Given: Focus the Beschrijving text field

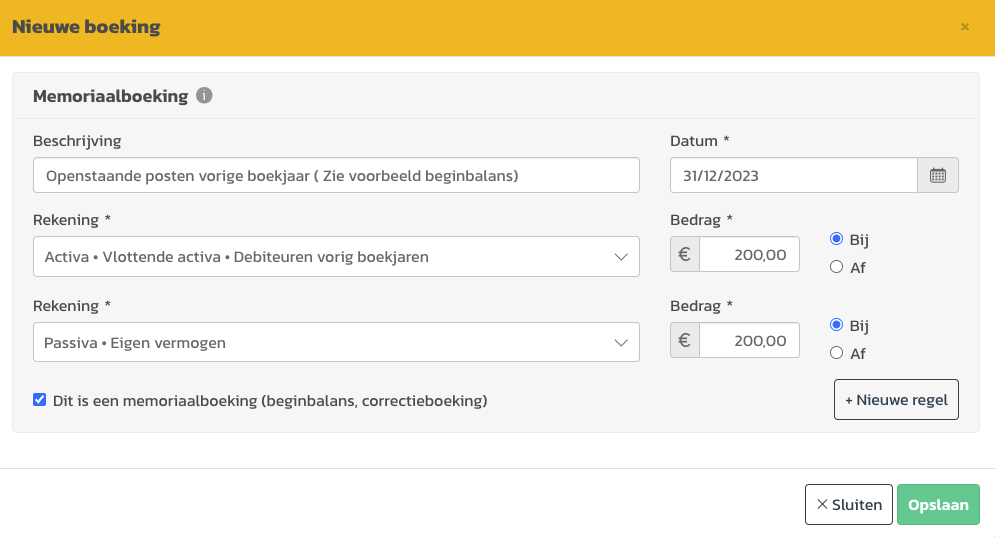Looking at the screenshot, I should pos(336,175).
